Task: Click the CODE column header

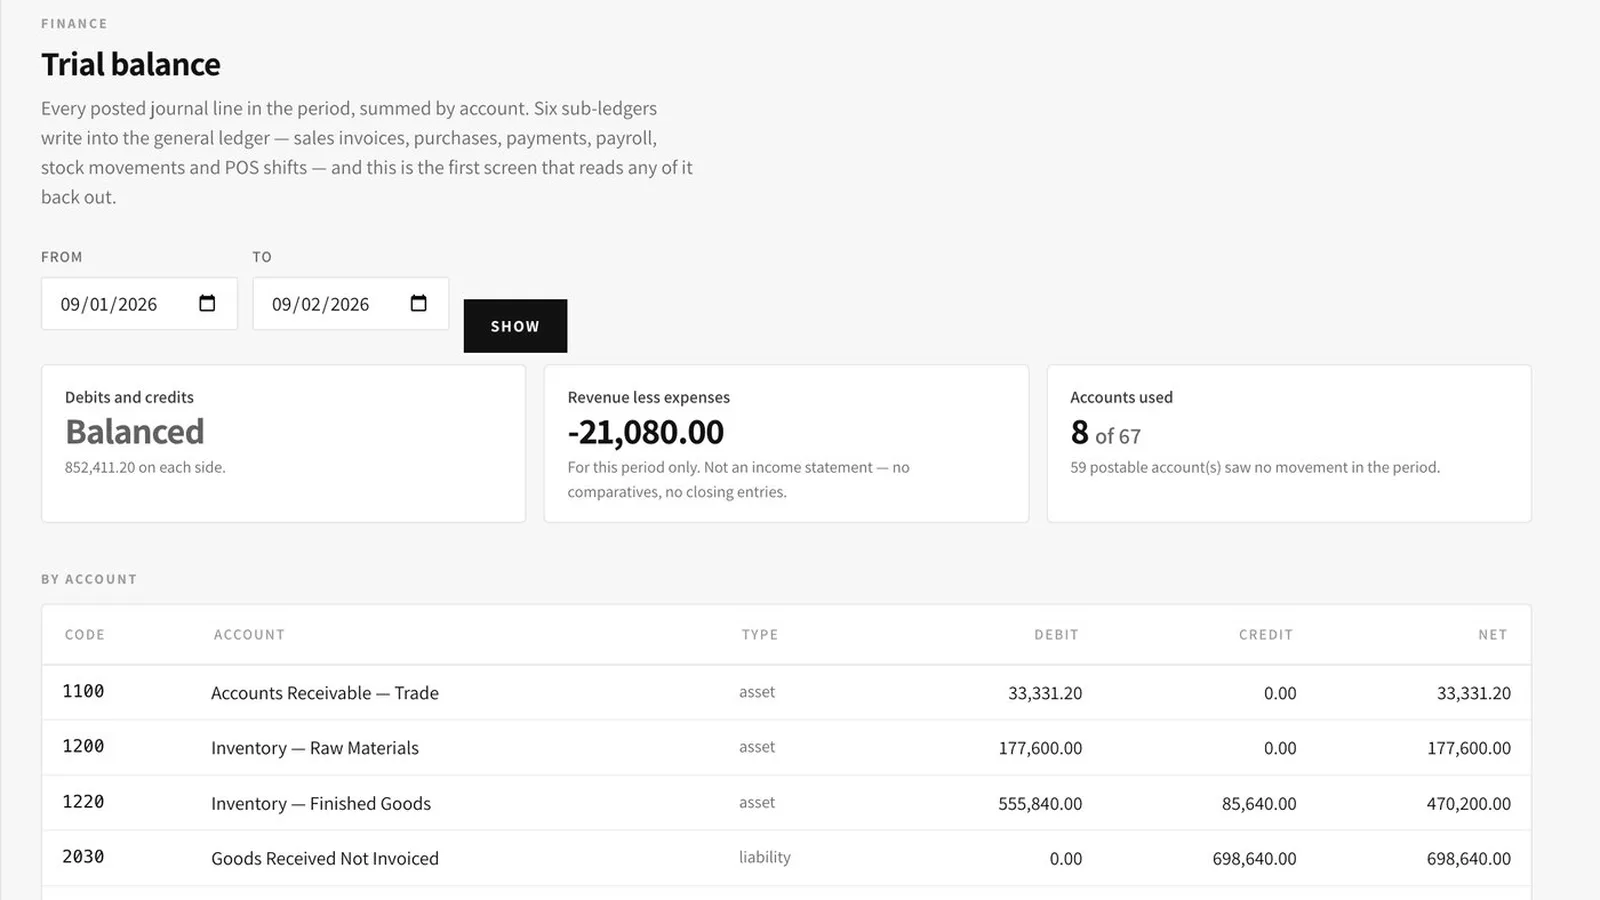Action: (85, 635)
